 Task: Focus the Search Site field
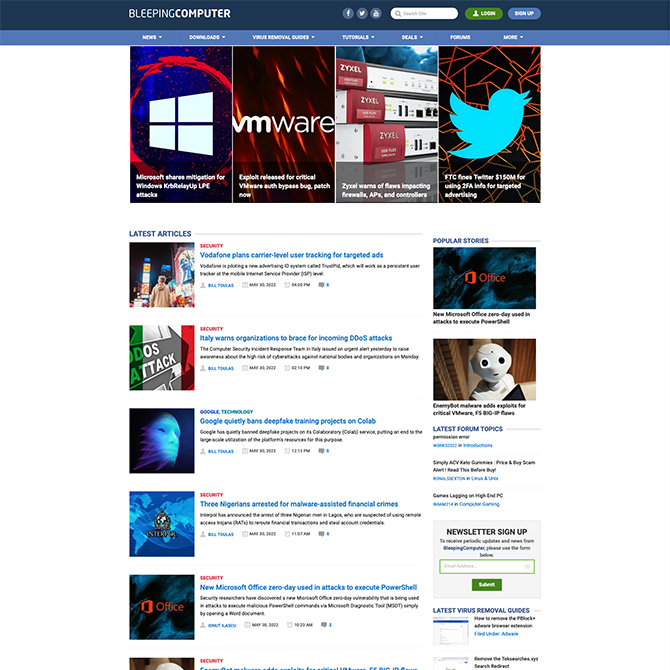424,14
